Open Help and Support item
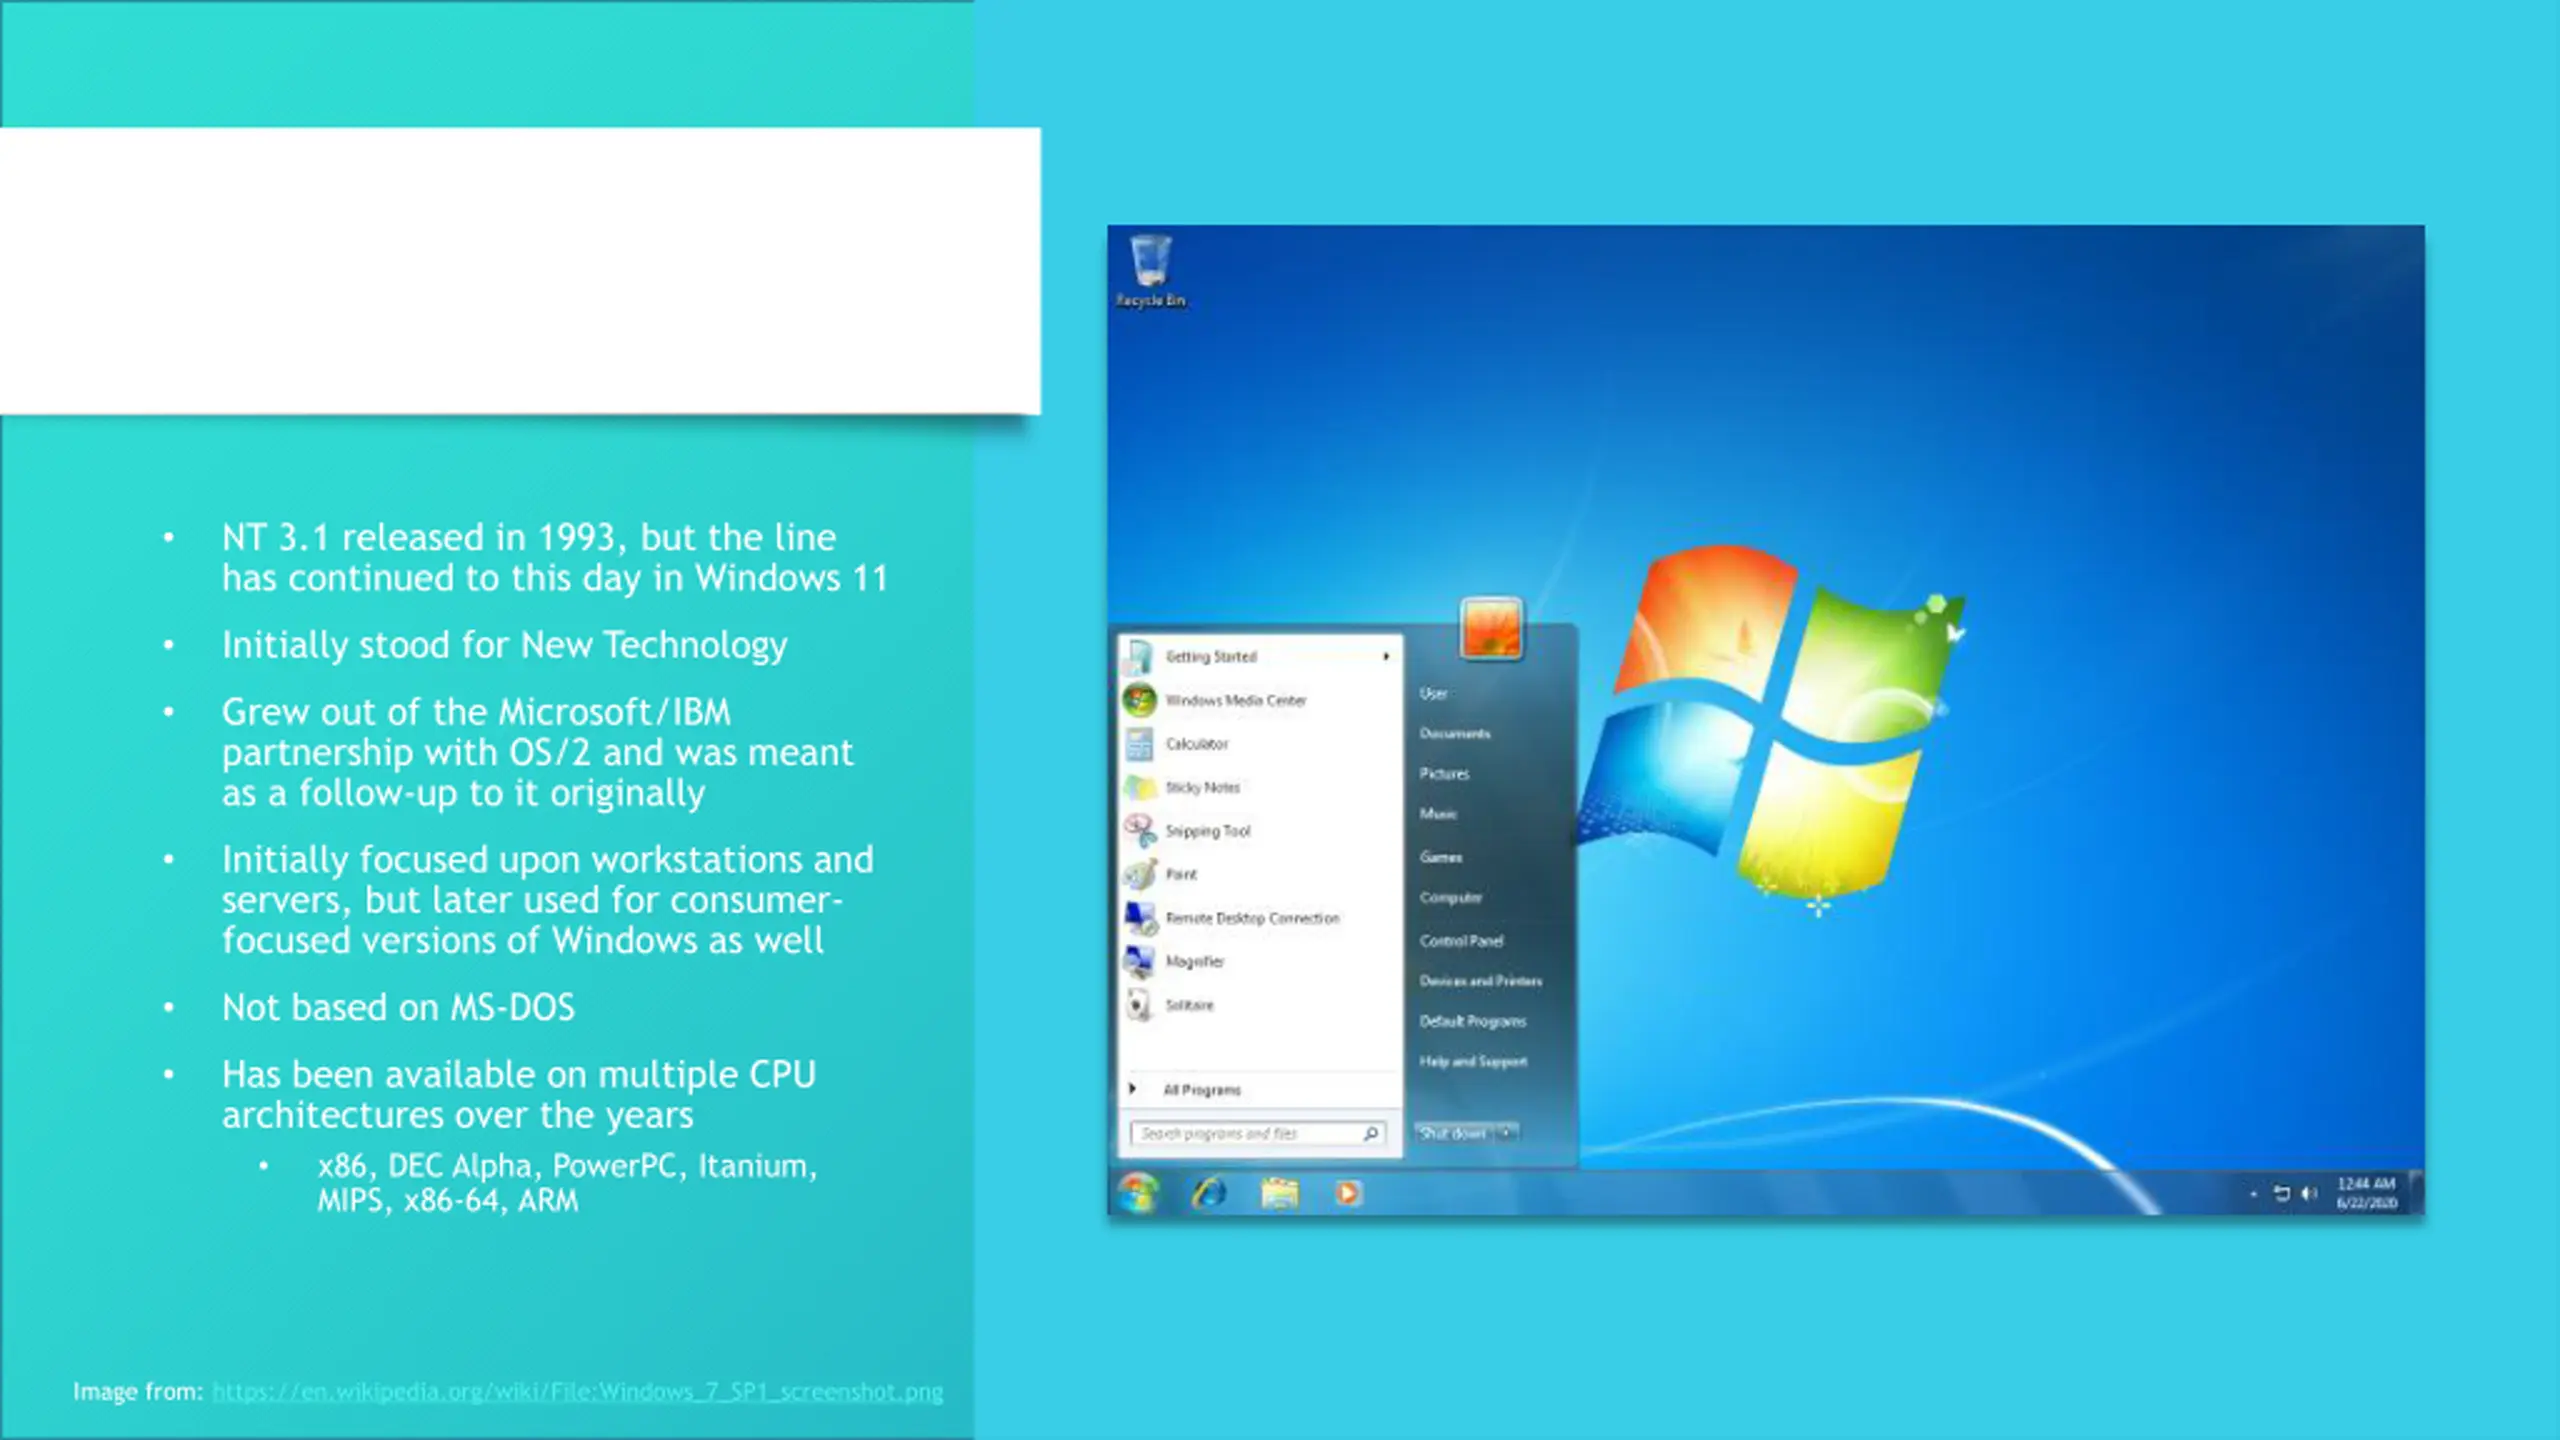Screen dimensions: 2560x1440 tap(1473, 1061)
